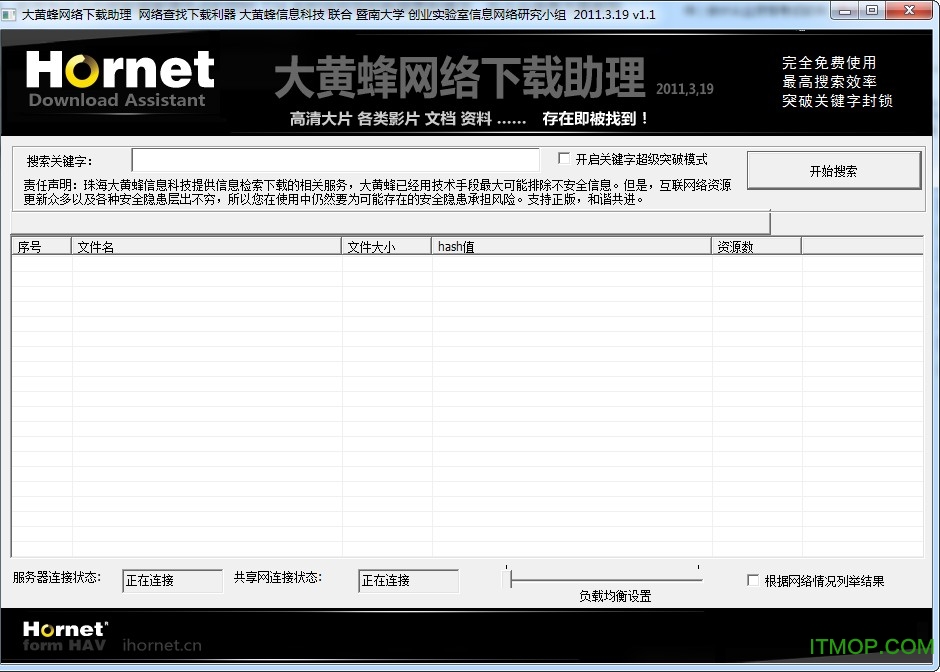Click the 服务器连接状态 status field
This screenshot has width=940, height=672.
[172, 581]
